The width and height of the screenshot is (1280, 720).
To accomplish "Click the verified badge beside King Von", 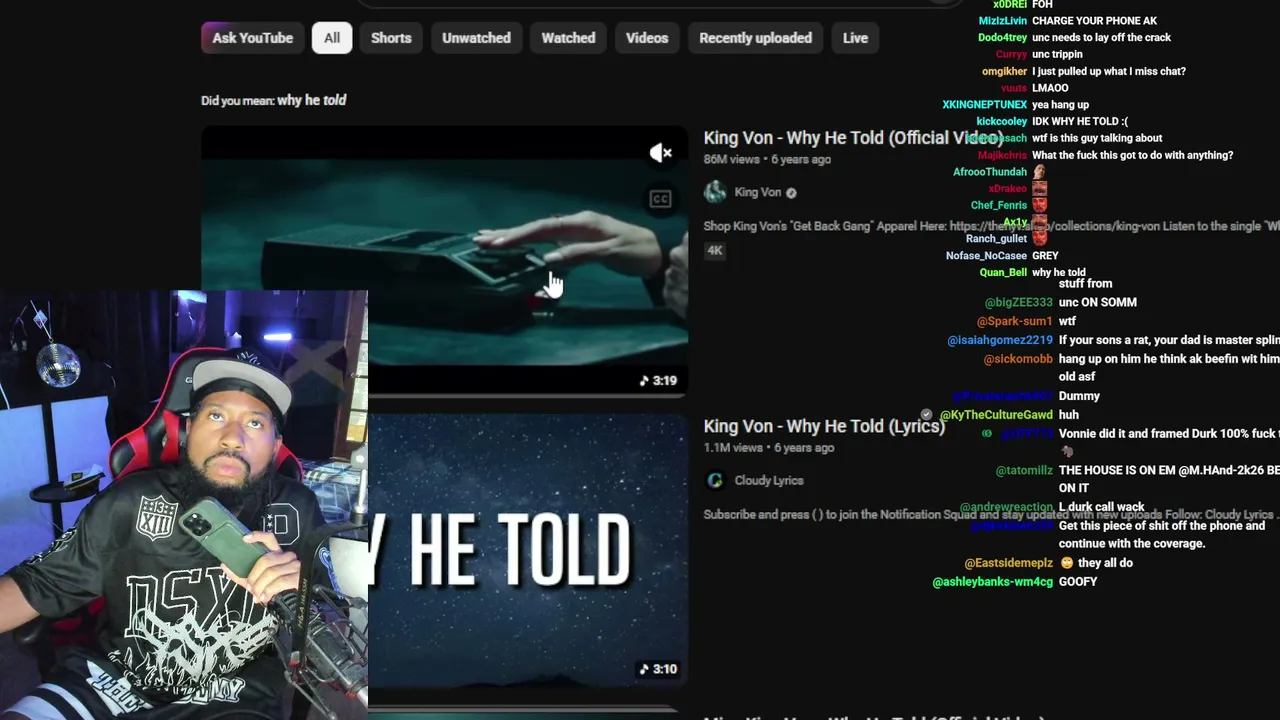I will pos(791,193).
